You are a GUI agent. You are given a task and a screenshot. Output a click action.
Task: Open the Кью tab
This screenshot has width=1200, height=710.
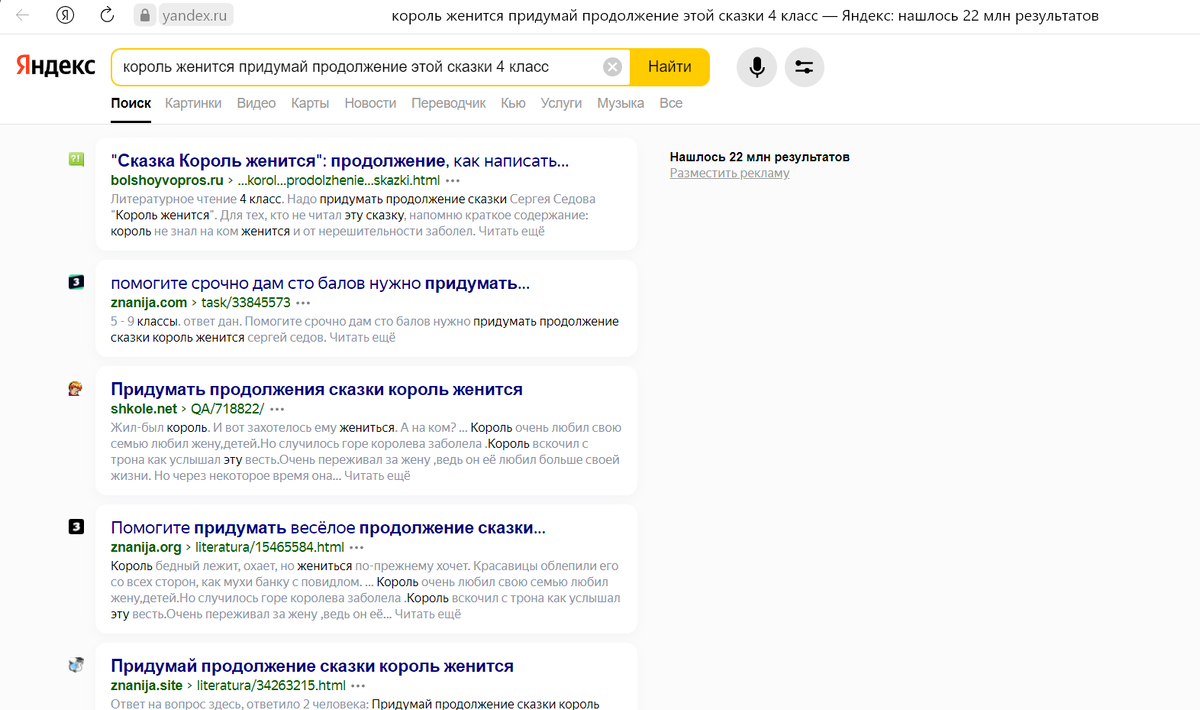click(513, 103)
